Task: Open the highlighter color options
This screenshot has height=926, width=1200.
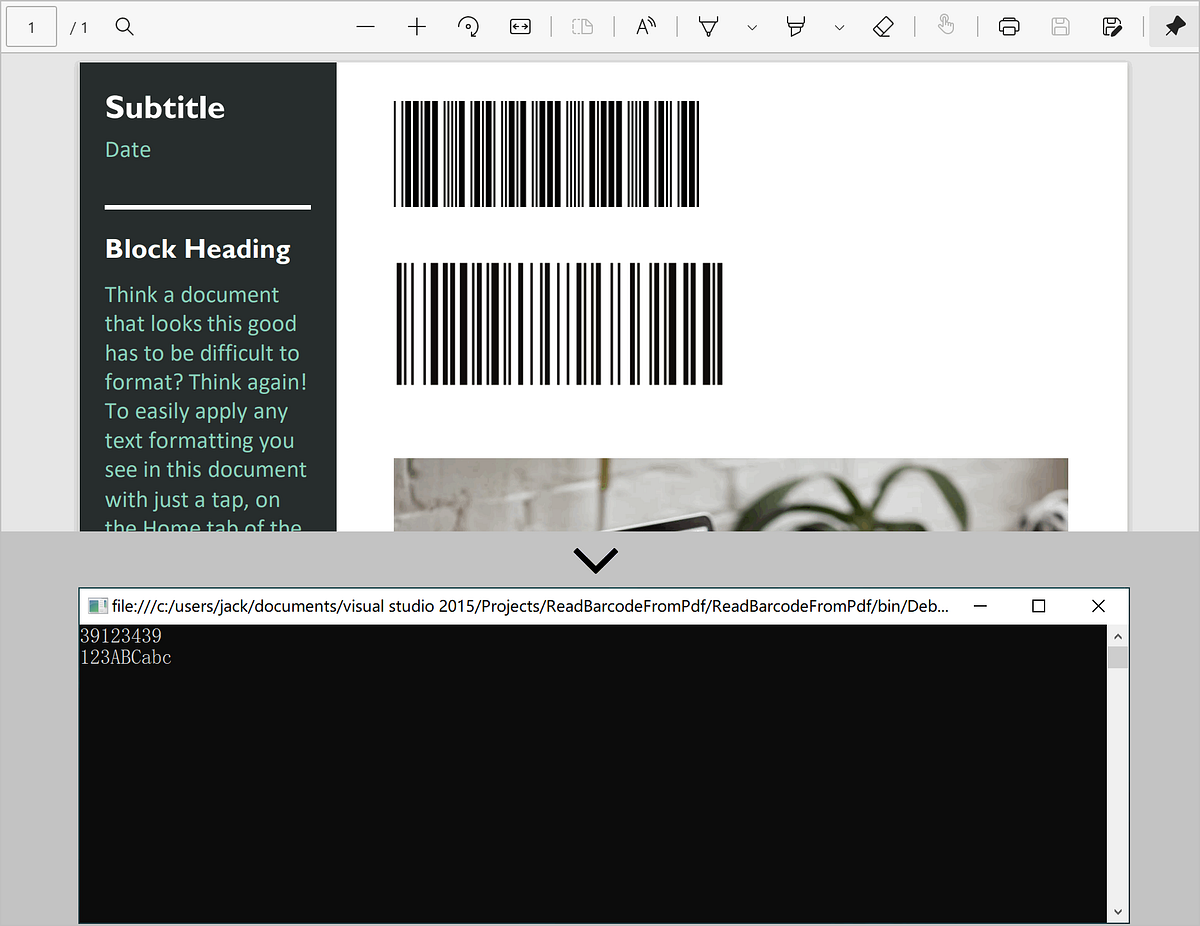Action: click(x=839, y=29)
